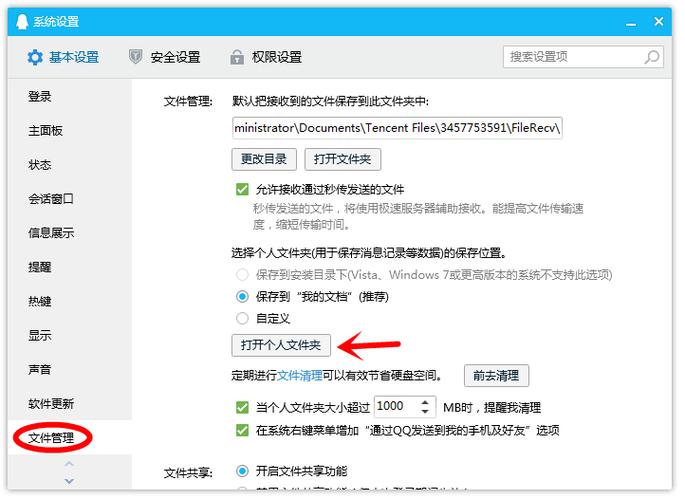Select 文件管理 in the sidebar

click(51, 437)
